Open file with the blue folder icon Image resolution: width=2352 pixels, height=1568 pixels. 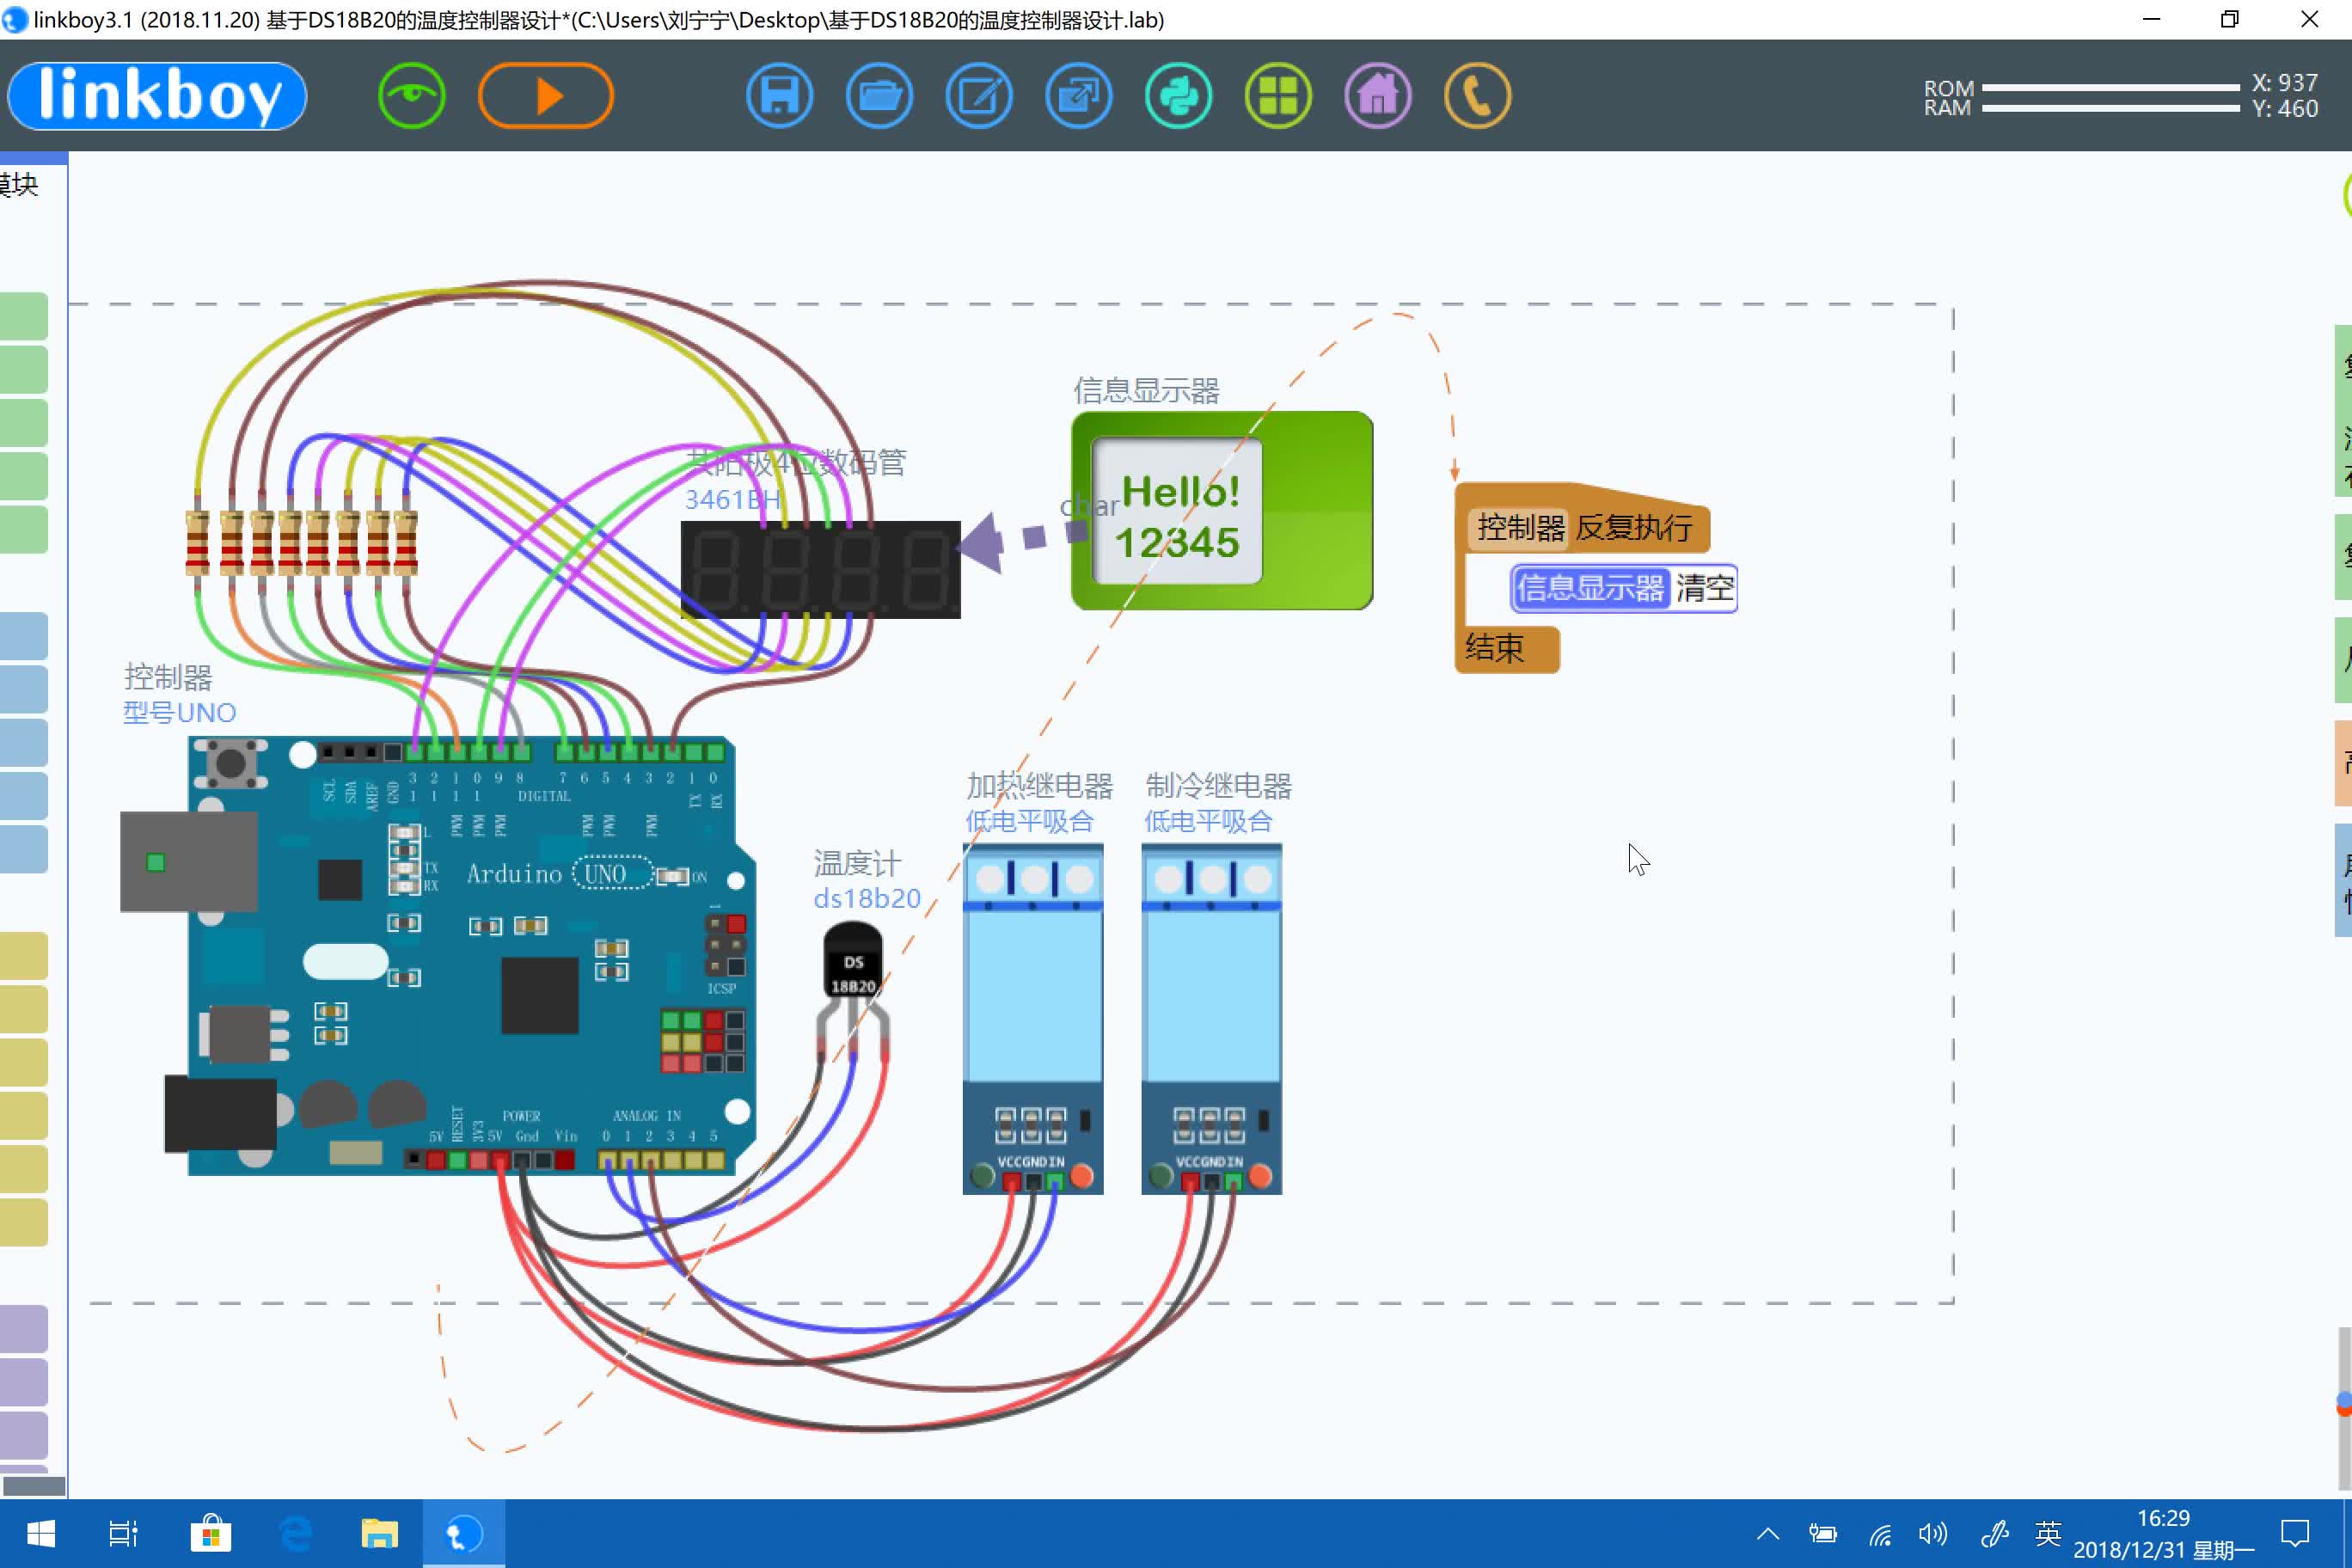[879, 96]
